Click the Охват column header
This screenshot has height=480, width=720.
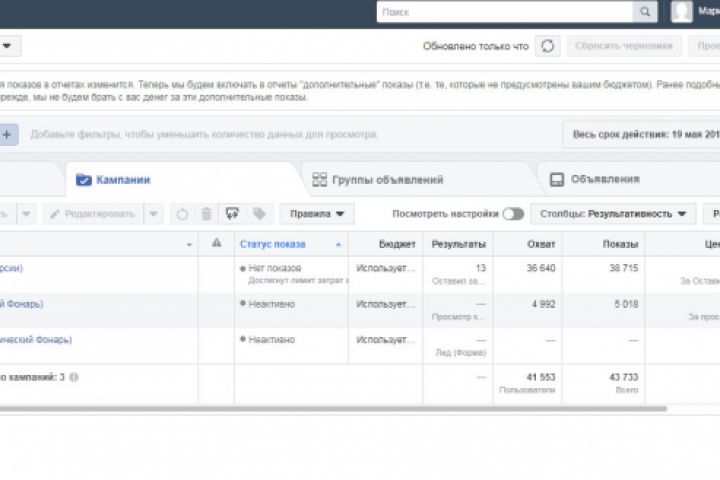click(x=541, y=244)
